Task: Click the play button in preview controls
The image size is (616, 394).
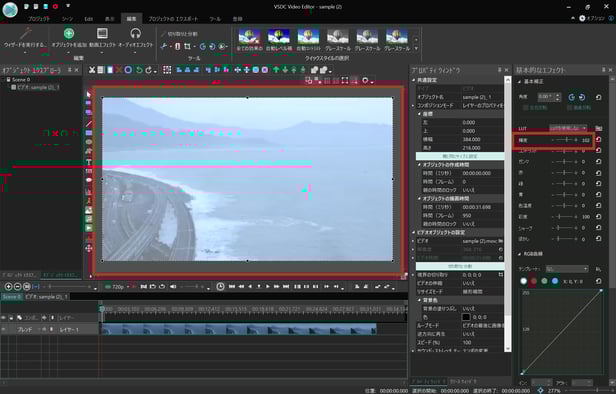Action: point(268,287)
